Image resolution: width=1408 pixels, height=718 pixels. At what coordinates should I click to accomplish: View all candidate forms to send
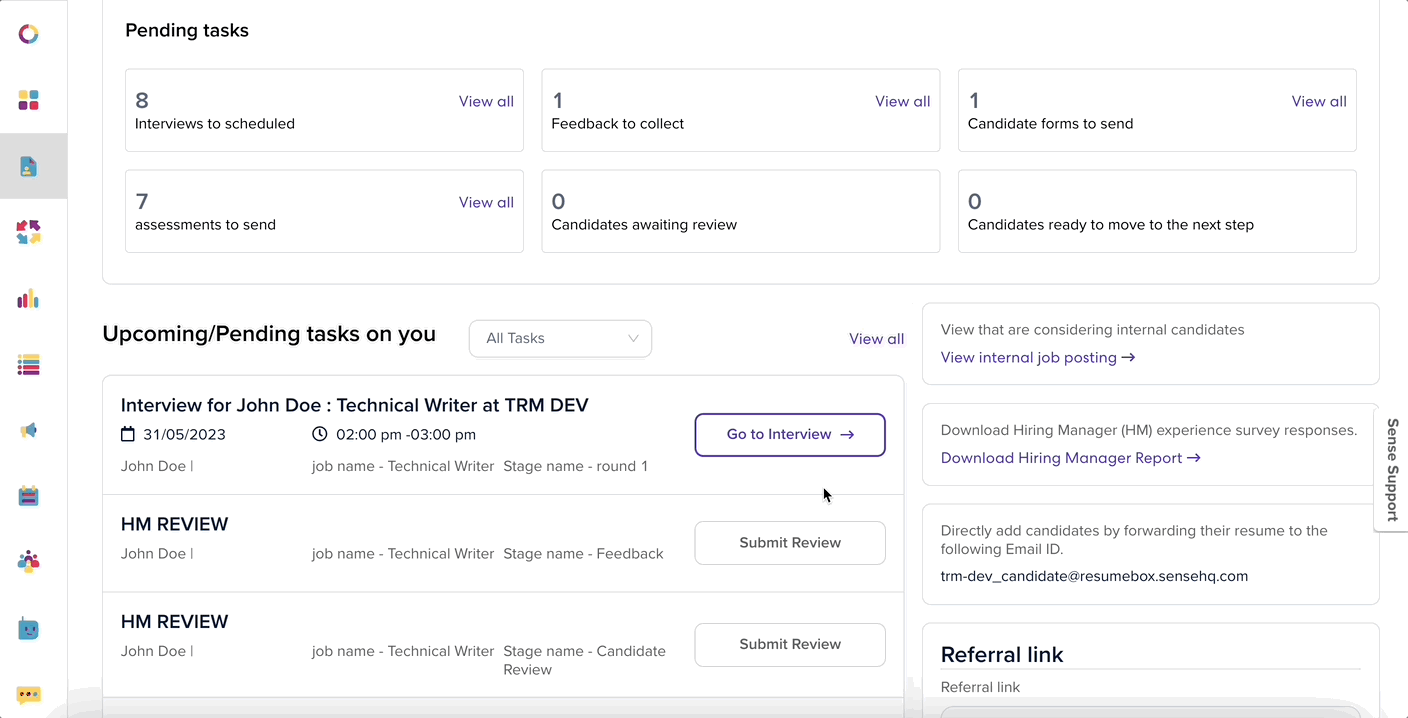(x=1319, y=101)
